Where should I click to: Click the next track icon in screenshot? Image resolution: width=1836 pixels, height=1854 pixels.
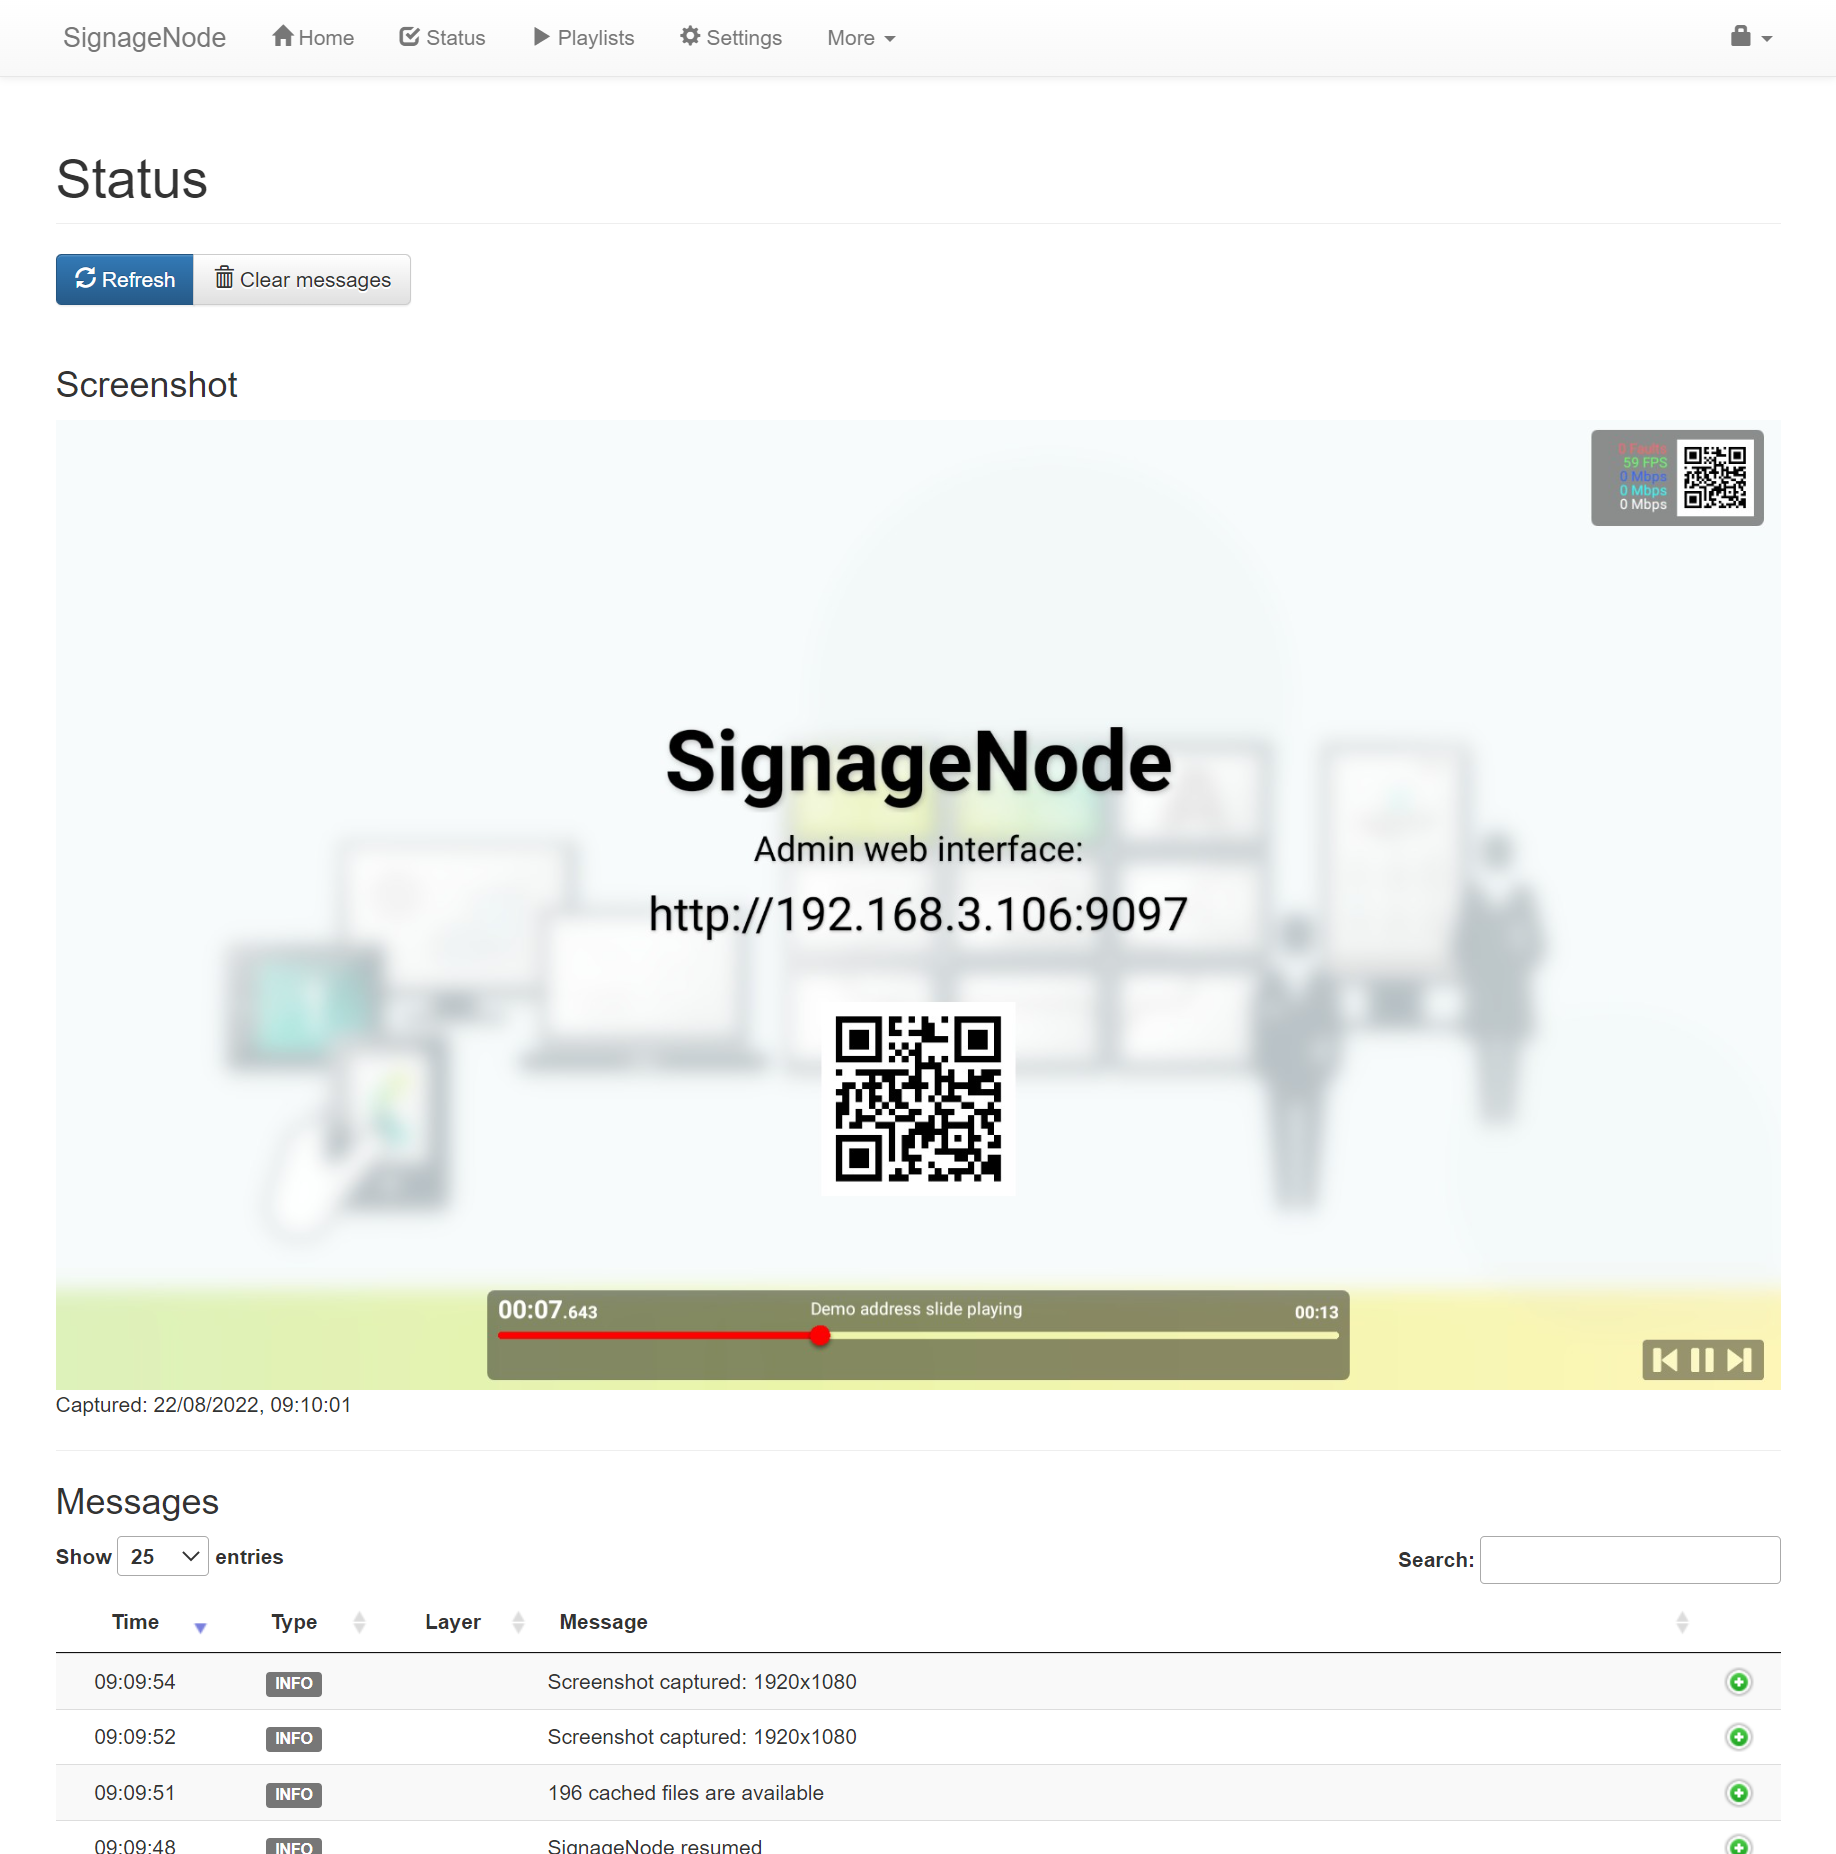click(x=1739, y=1360)
